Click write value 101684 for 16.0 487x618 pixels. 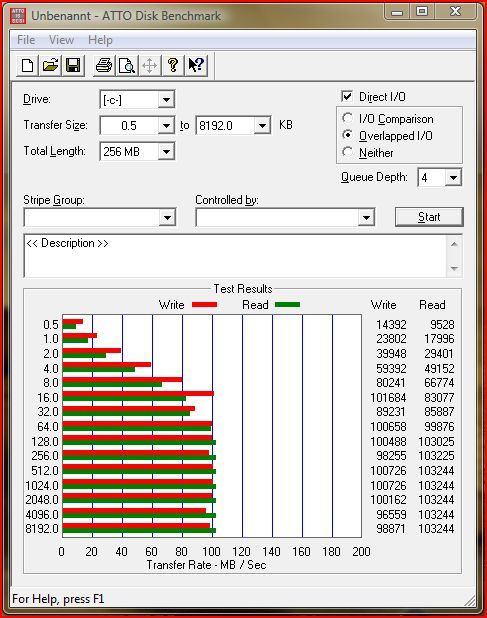coord(388,398)
